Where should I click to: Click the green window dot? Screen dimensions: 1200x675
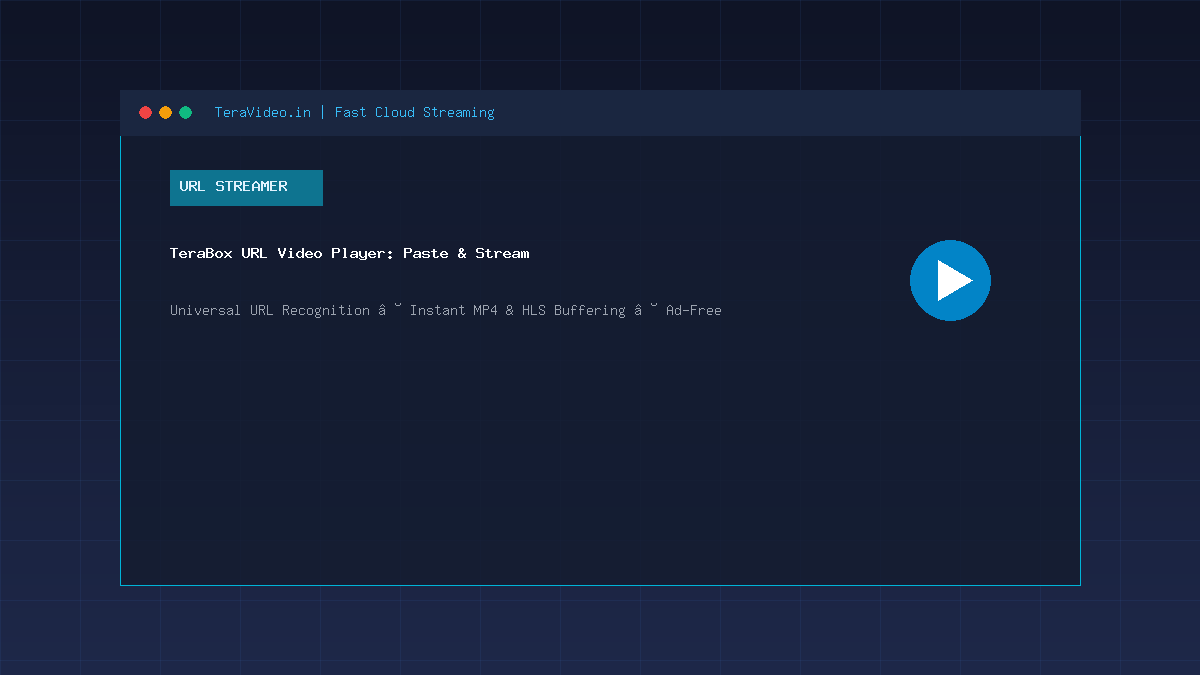[x=186, y=113]
